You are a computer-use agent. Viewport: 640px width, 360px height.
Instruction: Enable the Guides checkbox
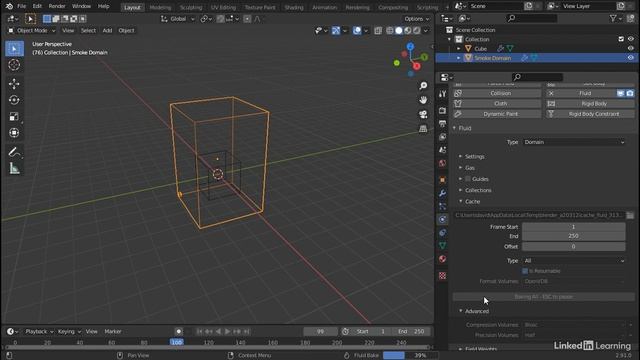click(x=468, y=179)
